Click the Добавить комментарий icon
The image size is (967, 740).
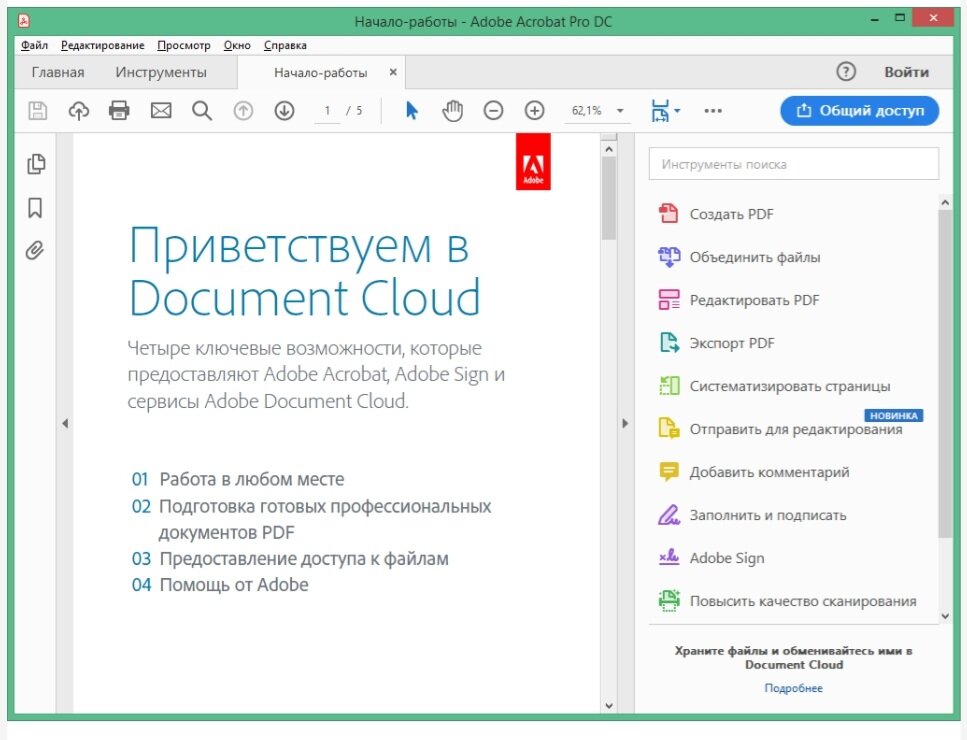669,472
